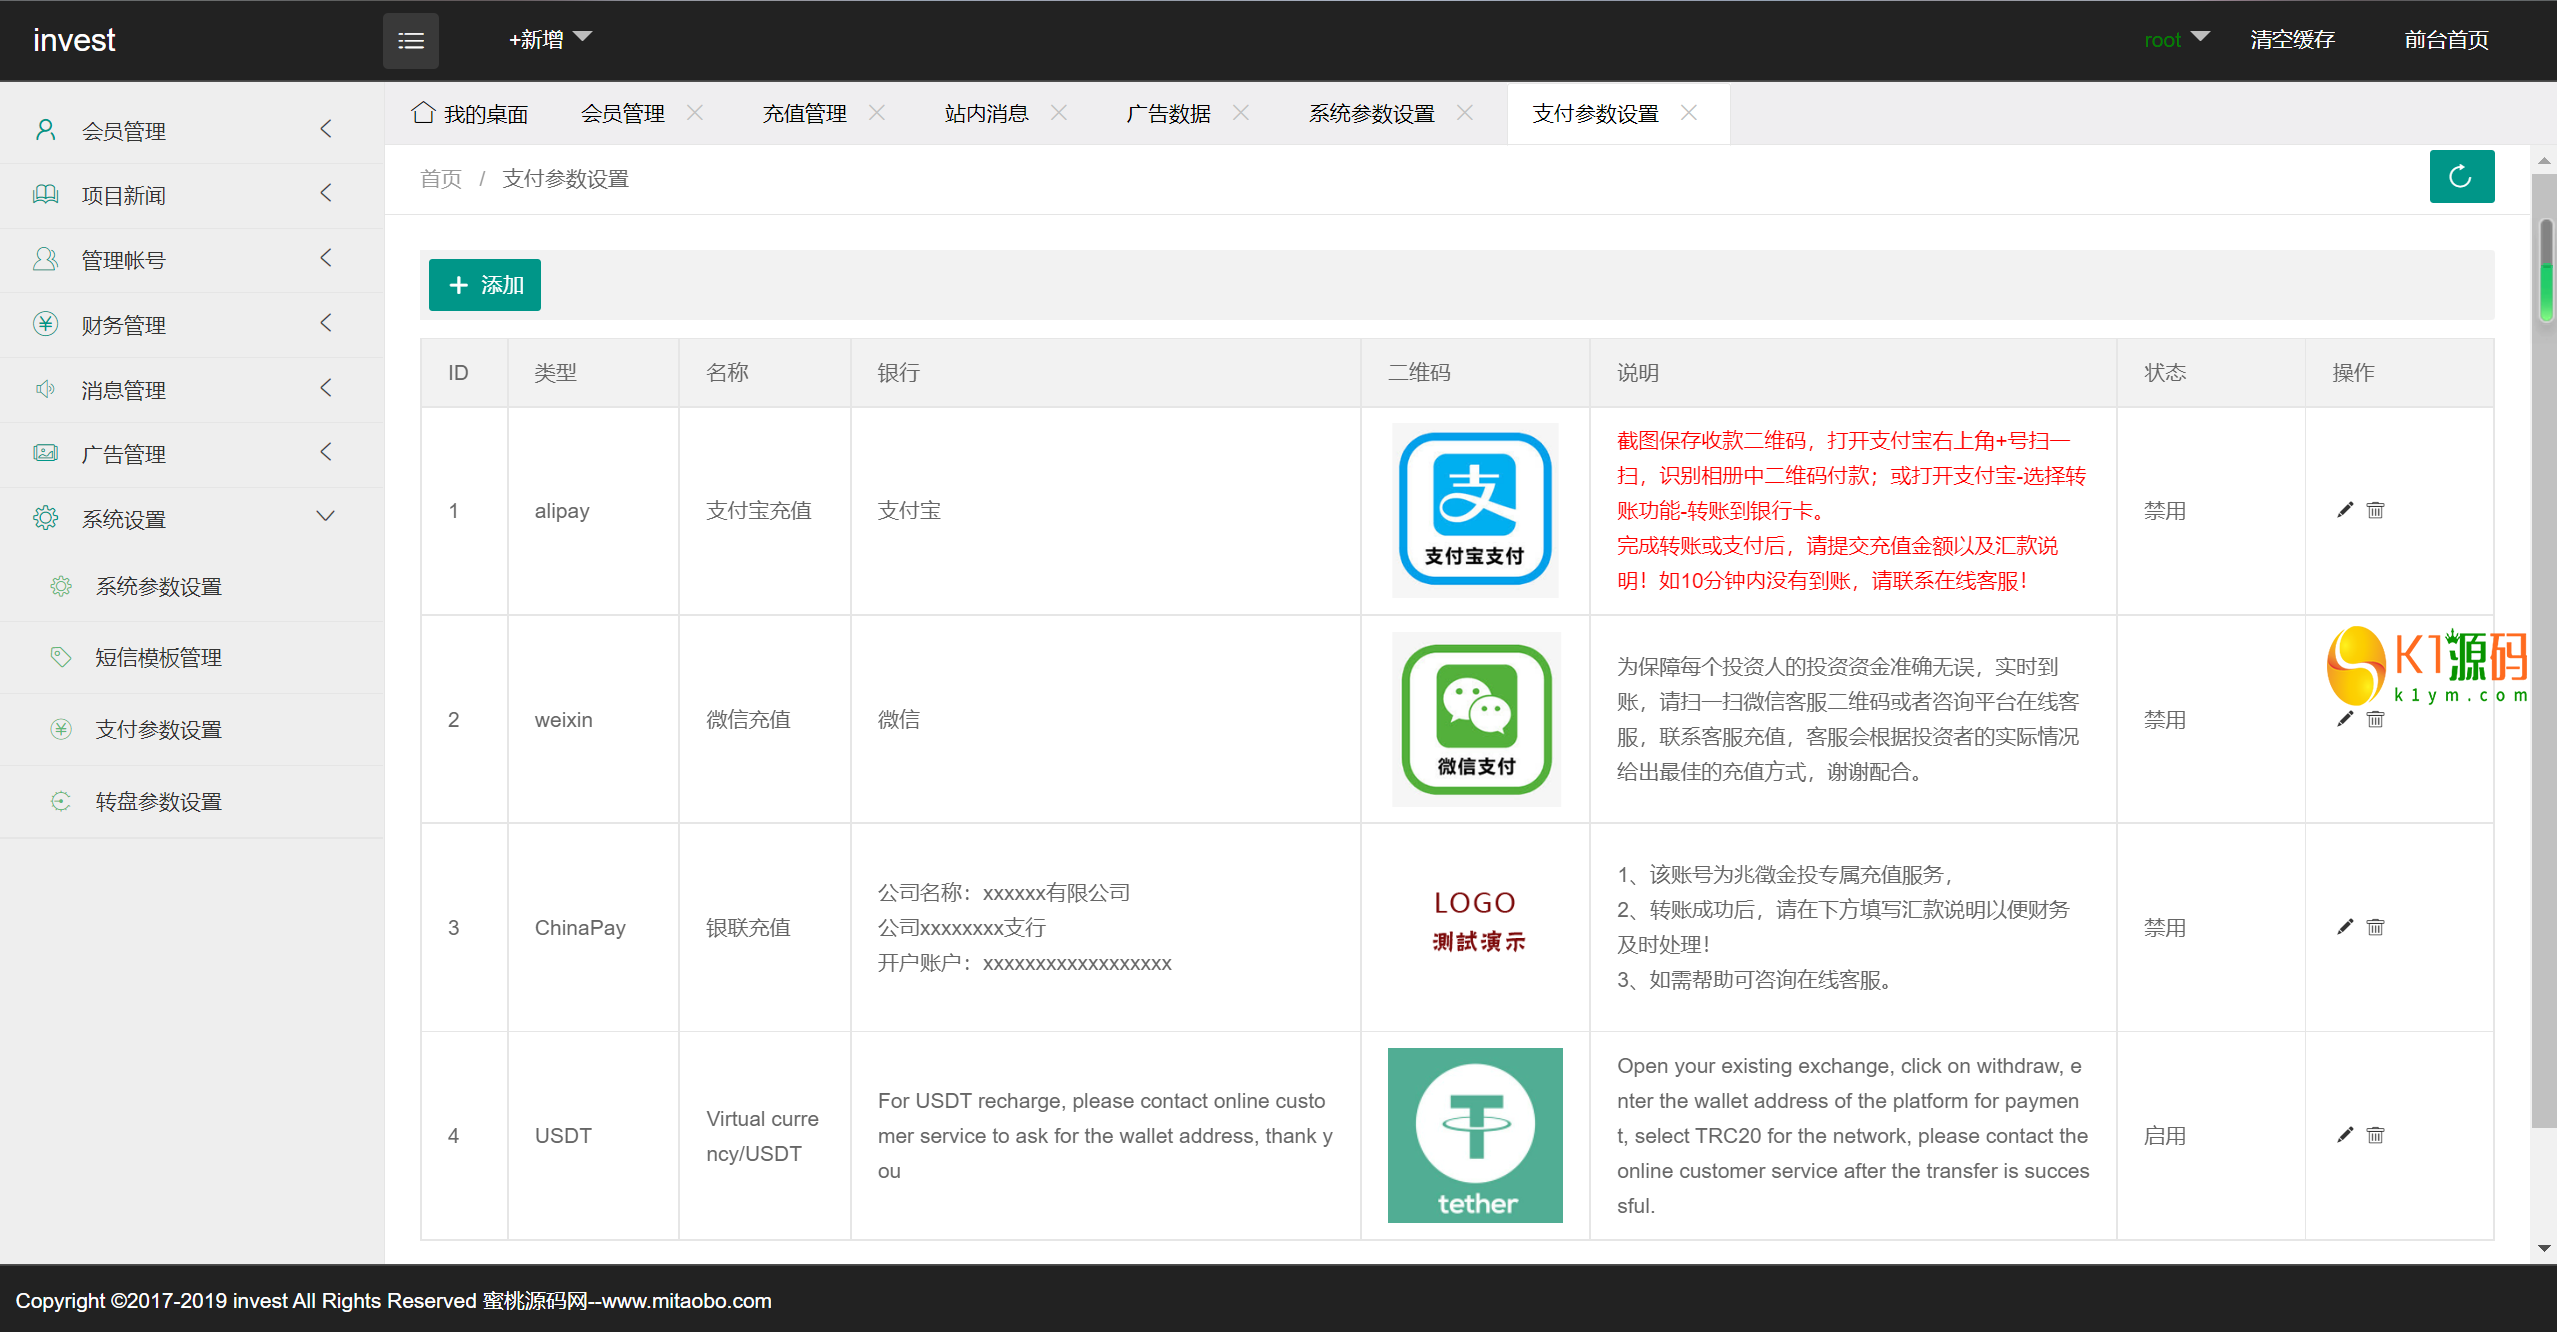Viewport: 2557px width, 1332px height.
Task: Click the hamburger sidebar toggle icon
Action: (x=410, y=41)
